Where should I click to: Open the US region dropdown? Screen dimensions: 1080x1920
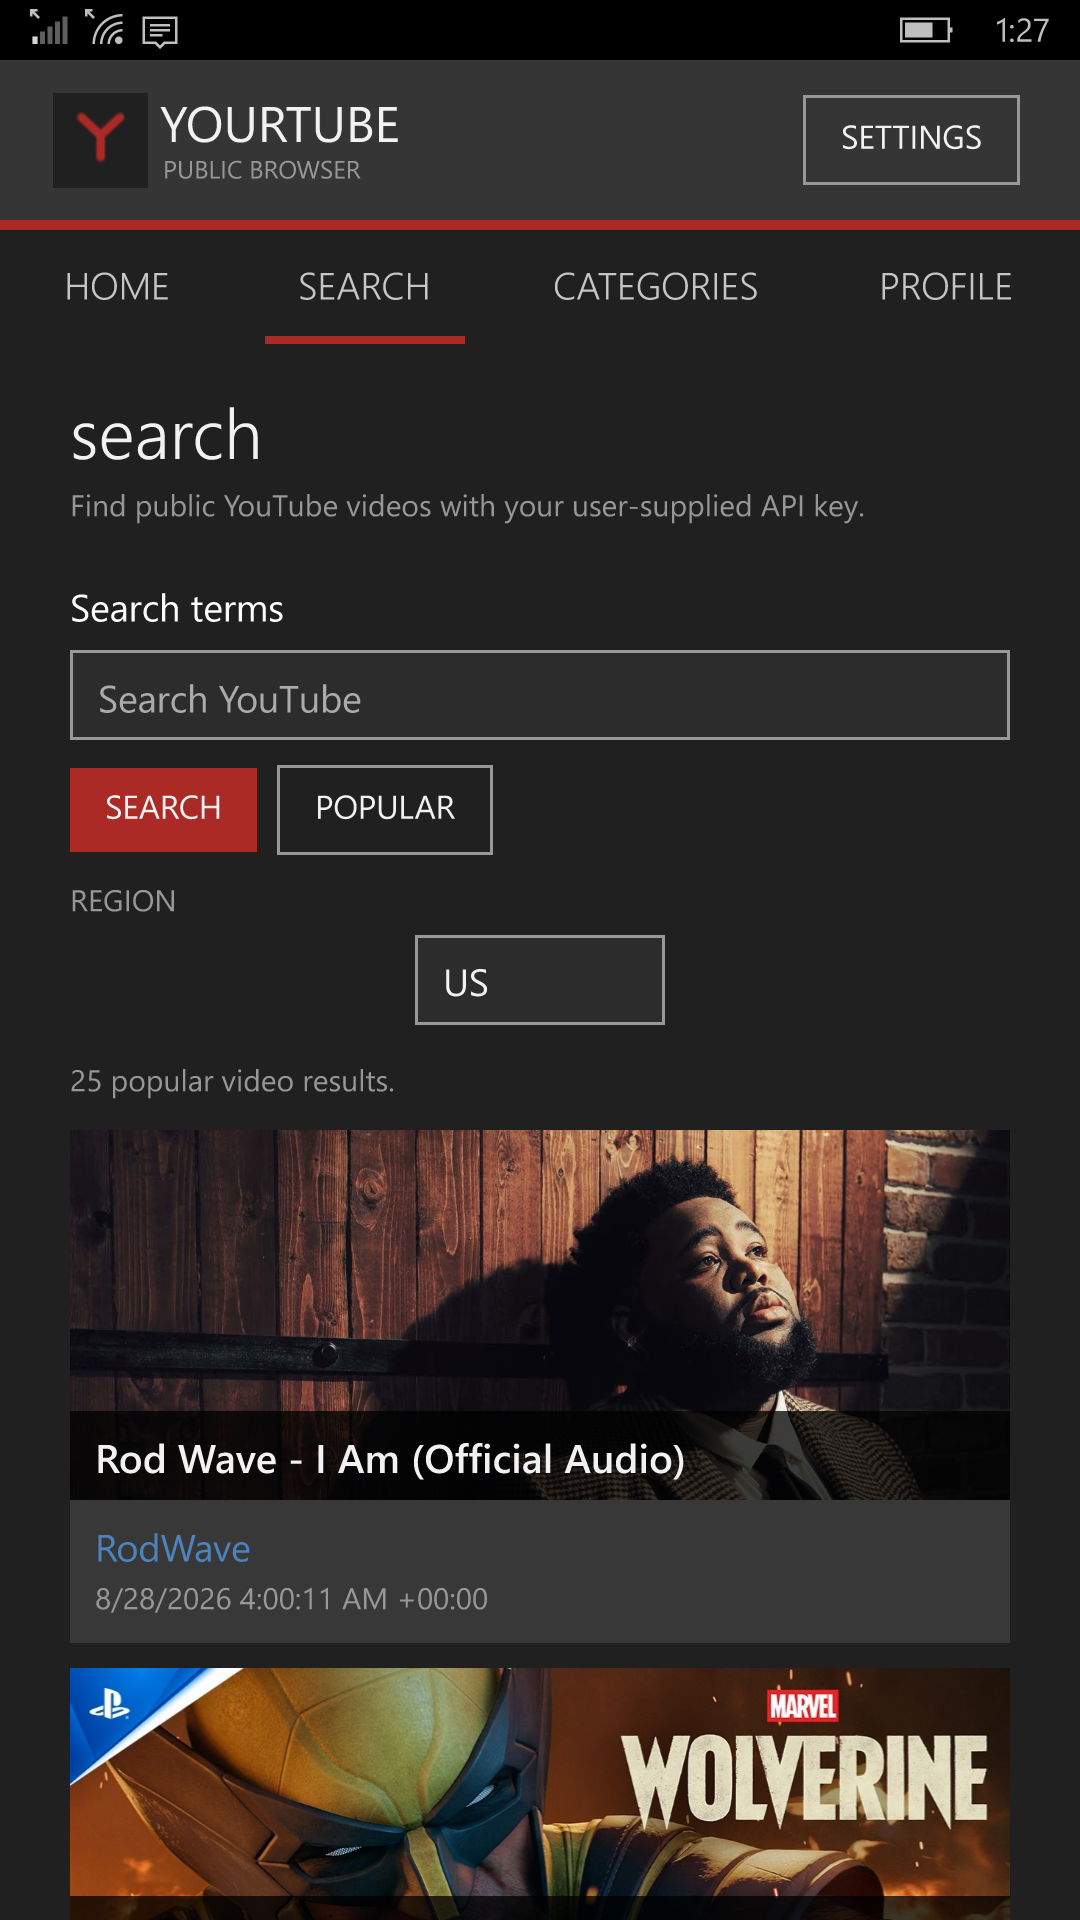click(x=540, y=980)
